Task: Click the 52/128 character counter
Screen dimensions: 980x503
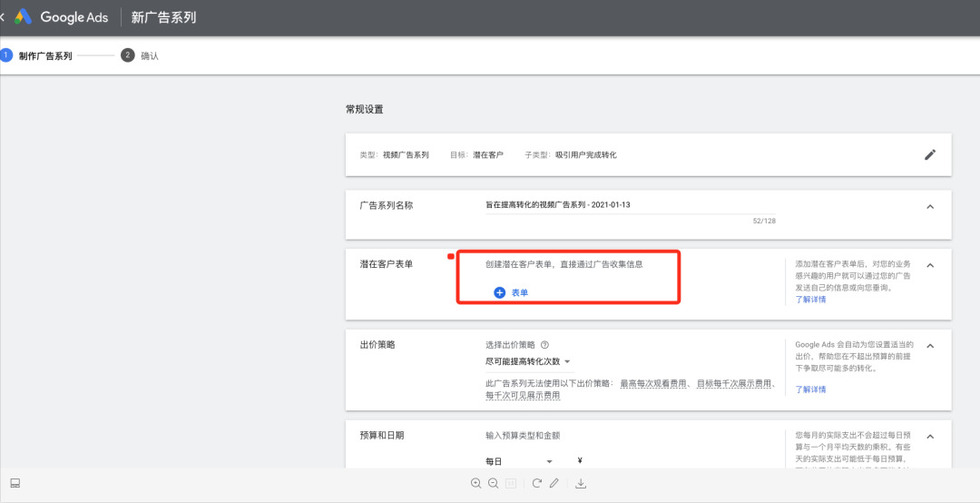Action: 764,221
